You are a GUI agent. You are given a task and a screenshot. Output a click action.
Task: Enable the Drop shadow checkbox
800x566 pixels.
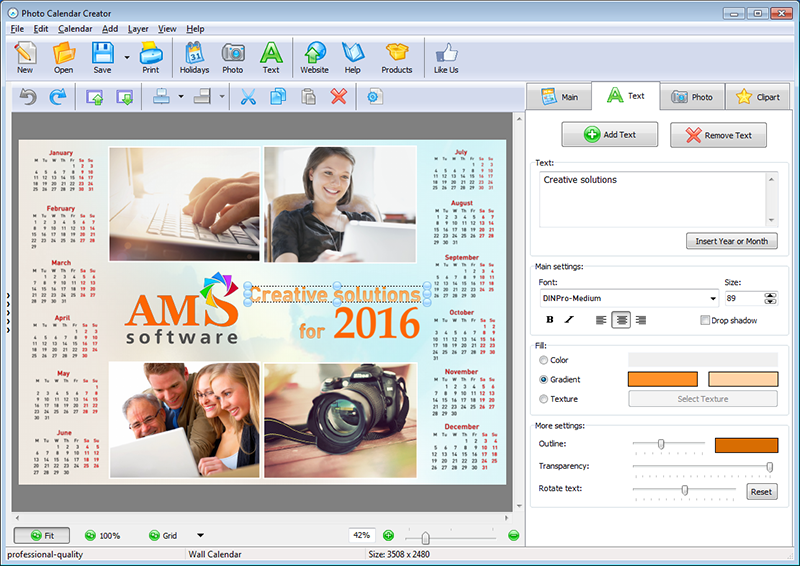tap(705, 320)
